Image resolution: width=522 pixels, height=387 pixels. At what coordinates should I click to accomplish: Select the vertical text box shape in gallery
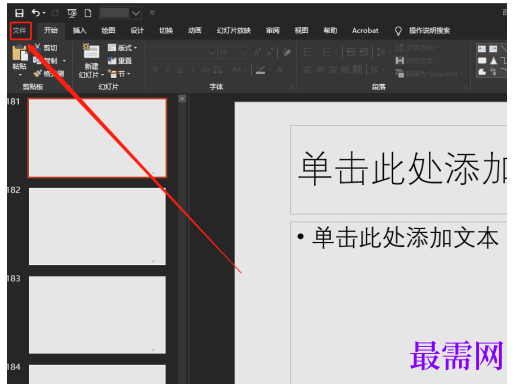(493, 49)
